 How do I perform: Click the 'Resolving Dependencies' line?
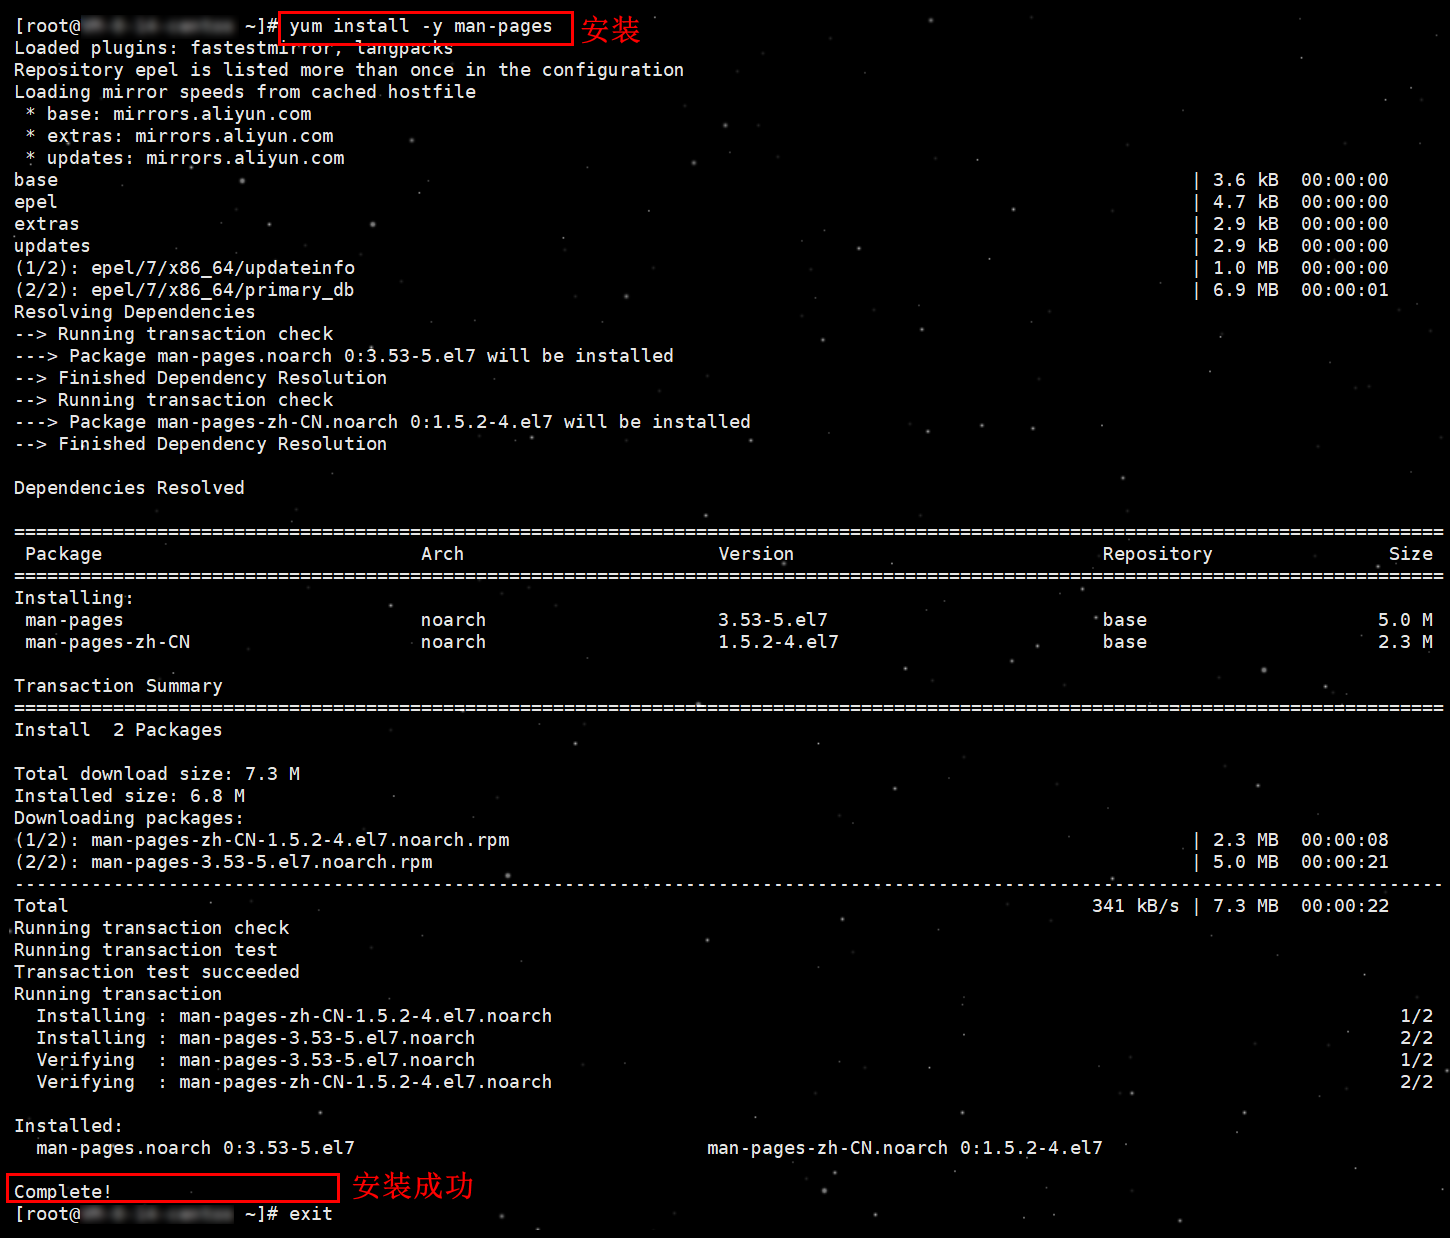click(135, 312)
